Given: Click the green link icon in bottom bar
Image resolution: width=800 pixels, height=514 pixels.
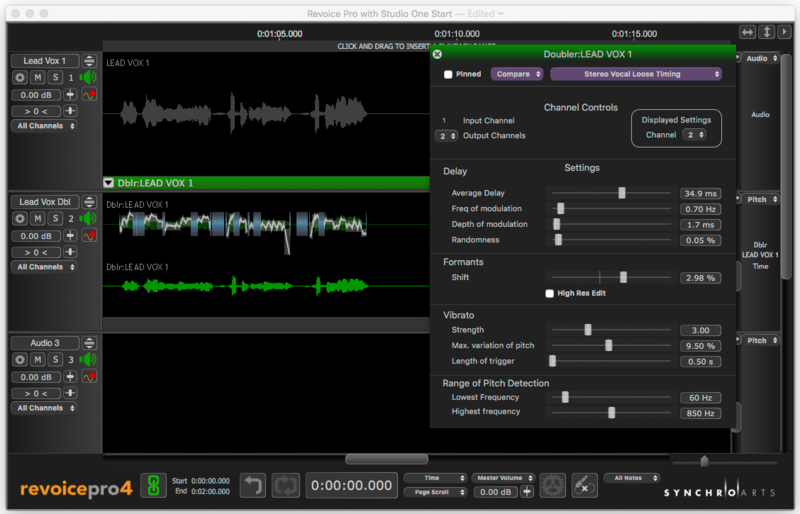Looking at the screenshot, I should (x=153, y=486).
